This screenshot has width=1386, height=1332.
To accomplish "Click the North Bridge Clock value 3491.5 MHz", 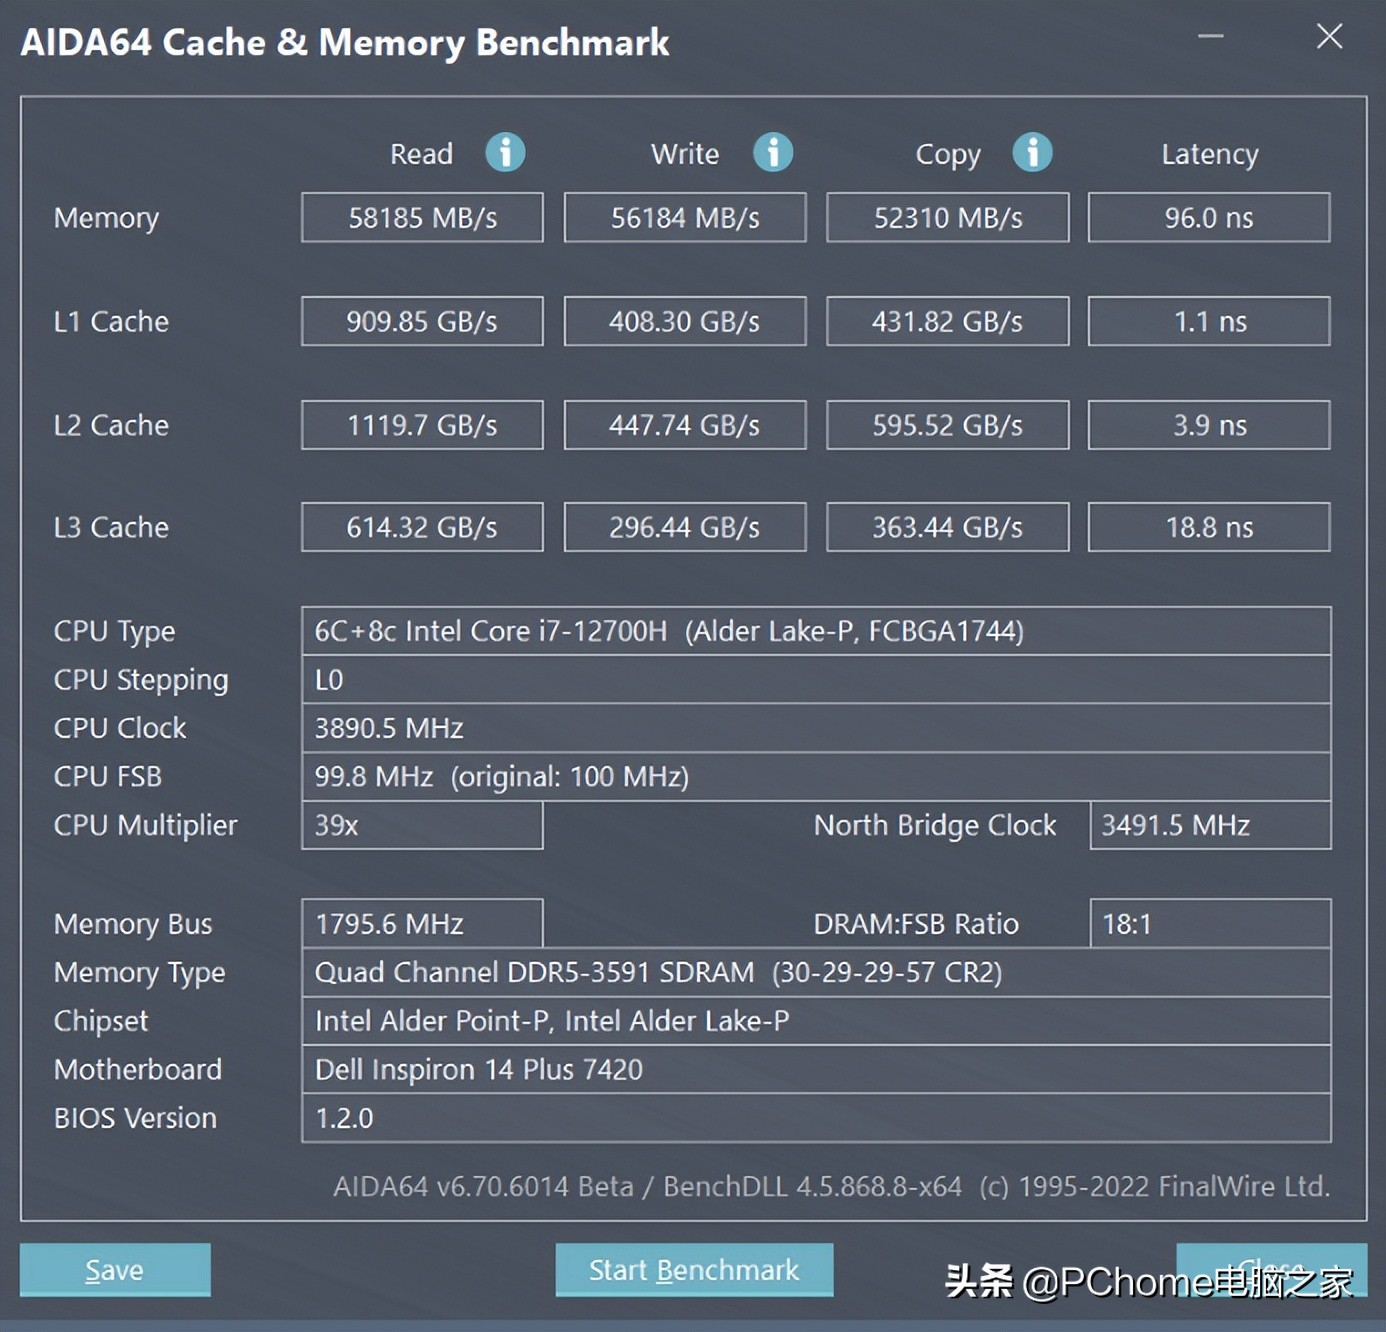I will [x=1210, y=825].
